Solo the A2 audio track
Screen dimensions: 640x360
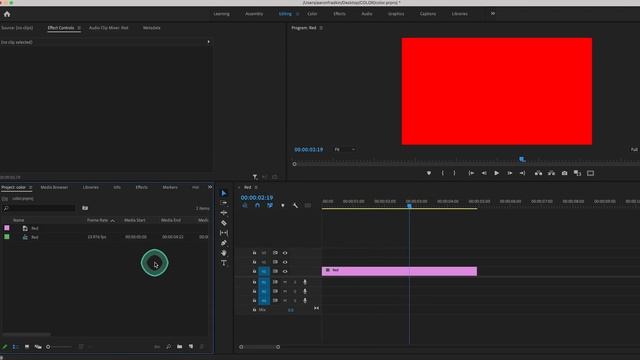click(x=295, y=291)
